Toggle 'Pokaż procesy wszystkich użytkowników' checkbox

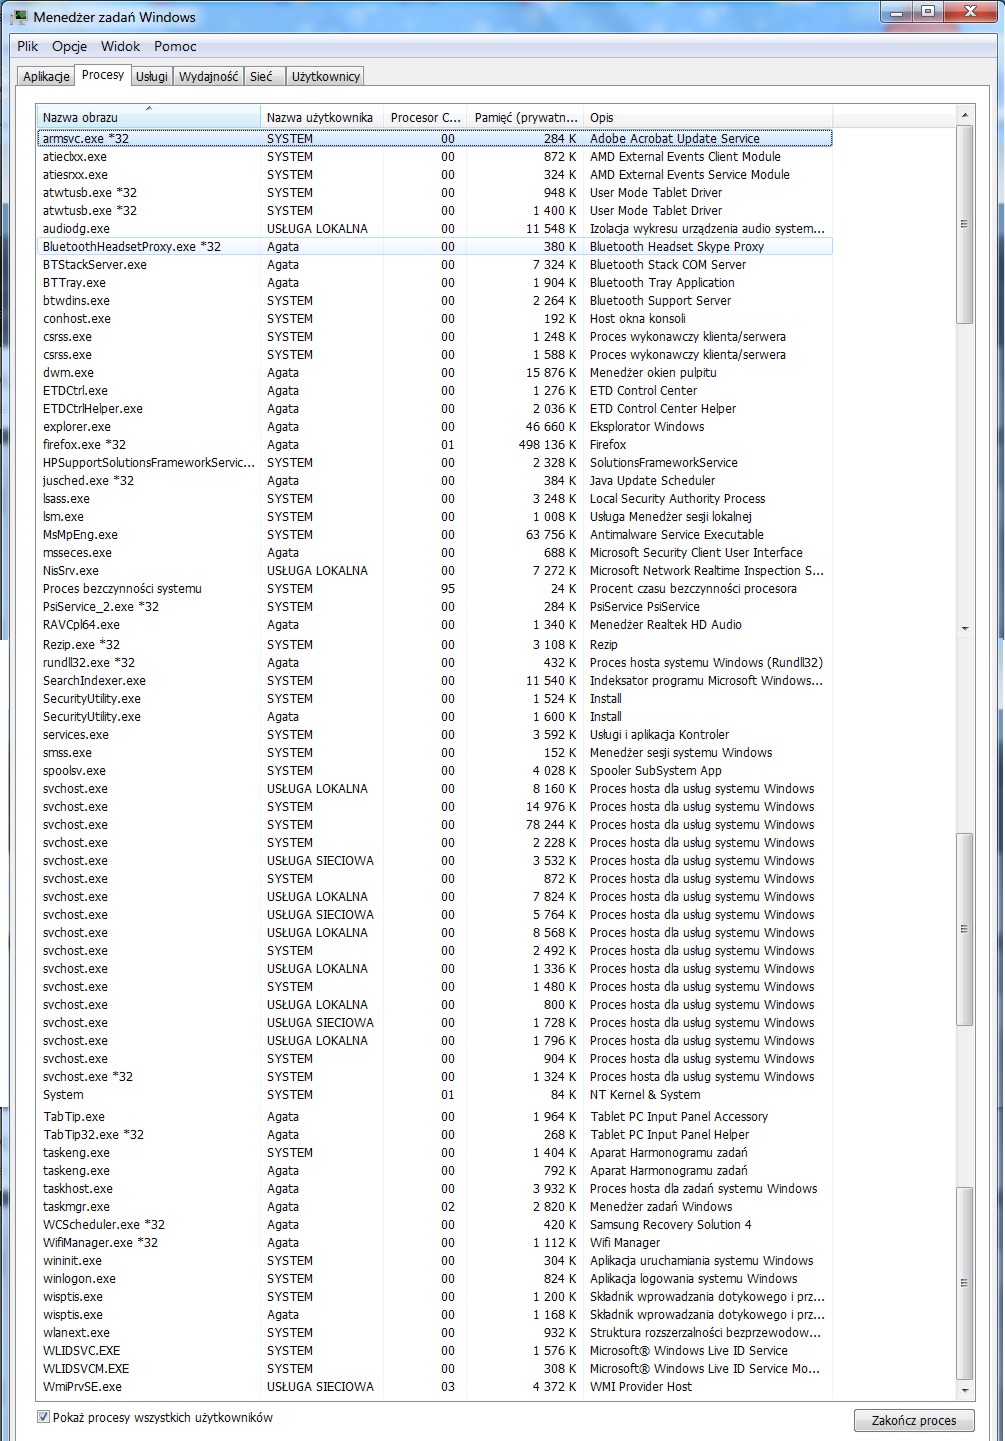43,1417
